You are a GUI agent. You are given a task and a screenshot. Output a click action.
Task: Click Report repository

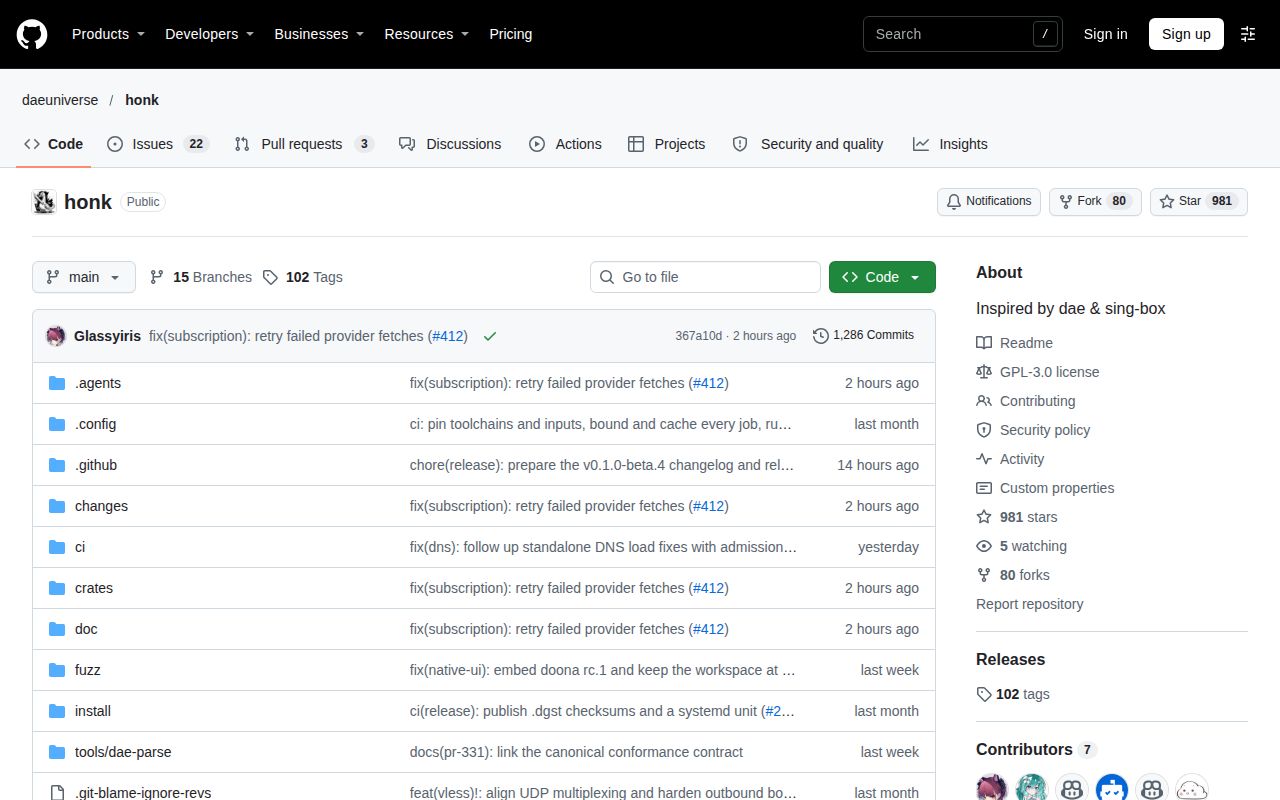[x=1029, y=604]
